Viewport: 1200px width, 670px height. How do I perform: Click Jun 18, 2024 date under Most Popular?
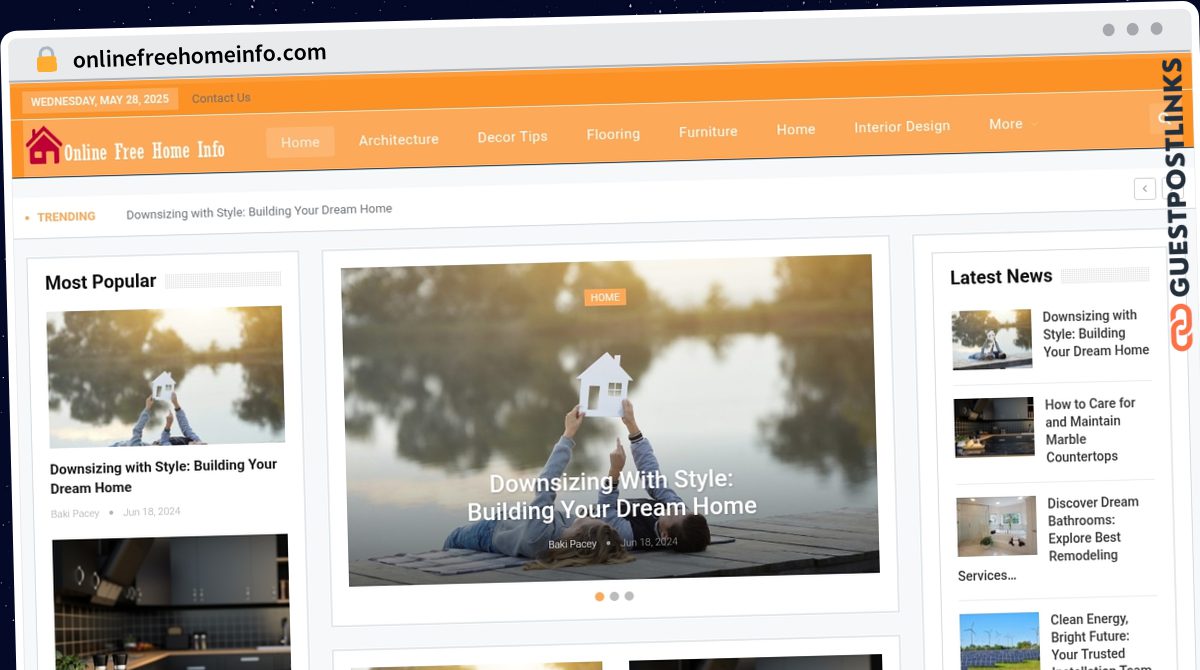tap(152, 512)
